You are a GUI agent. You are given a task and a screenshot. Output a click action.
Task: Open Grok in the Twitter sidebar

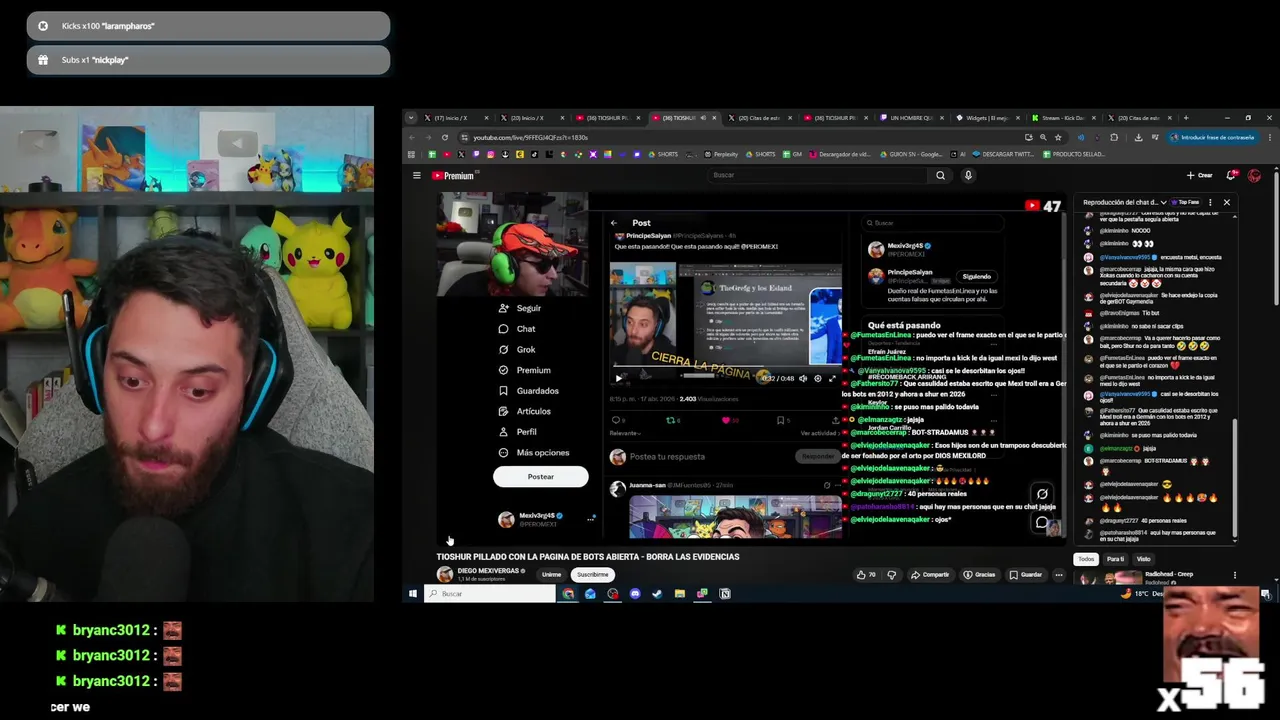(x=517, y=349)
